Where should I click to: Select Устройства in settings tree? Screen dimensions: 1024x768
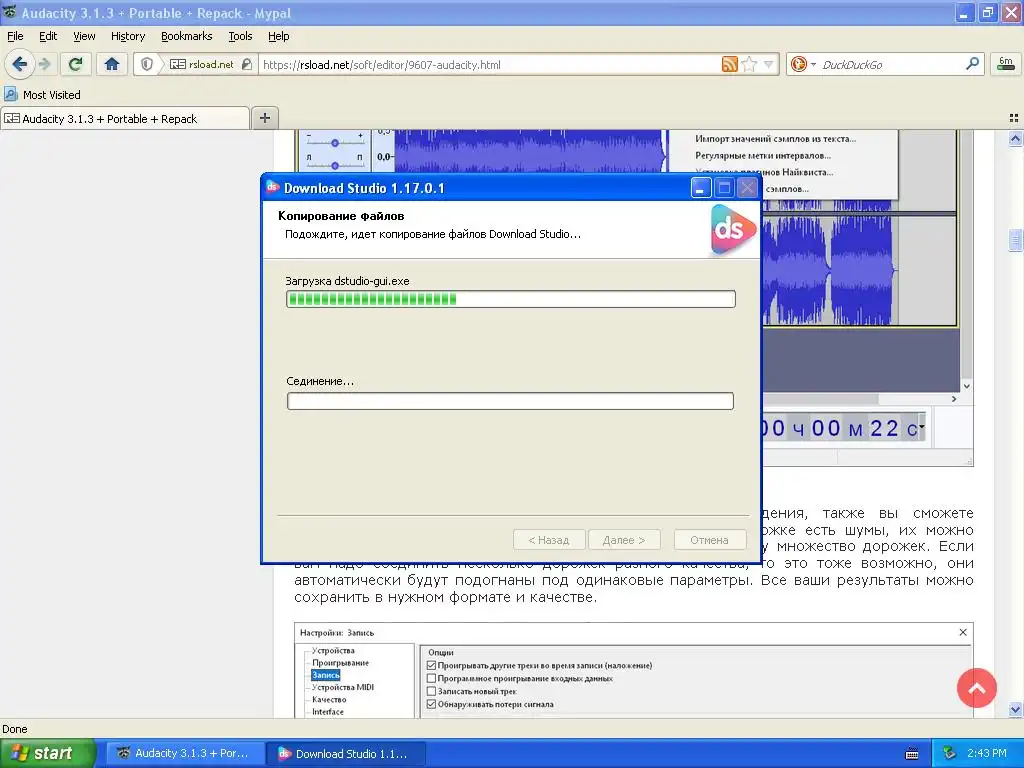333,650
